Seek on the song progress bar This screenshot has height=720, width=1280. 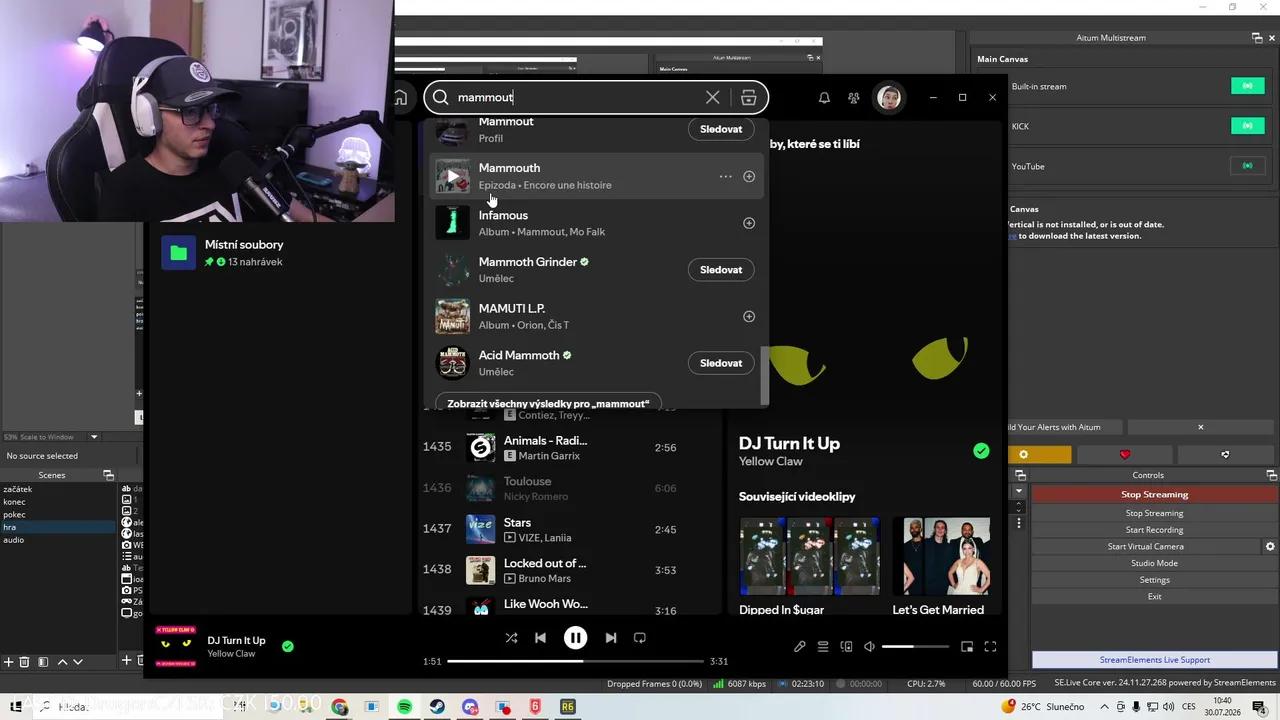click(x=575, y=661)
